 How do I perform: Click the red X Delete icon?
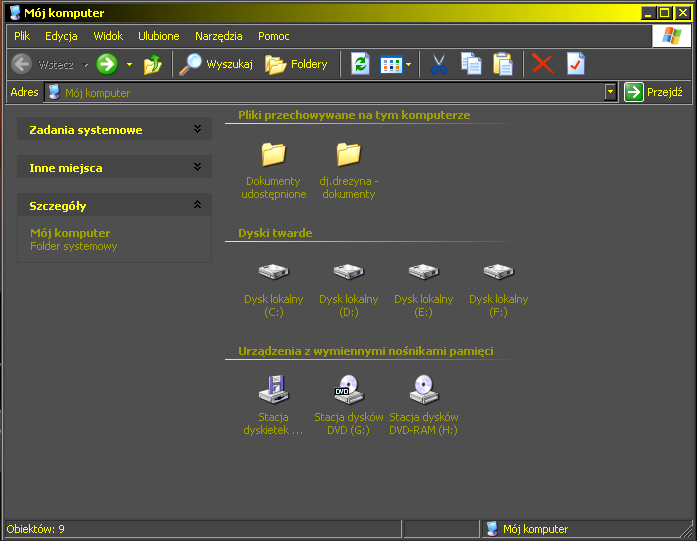coord(542,64)
